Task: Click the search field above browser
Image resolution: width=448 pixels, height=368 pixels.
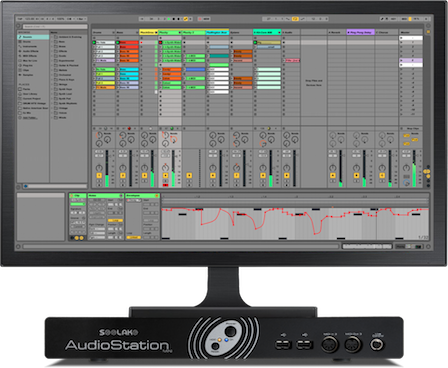Action: point(55,26)
